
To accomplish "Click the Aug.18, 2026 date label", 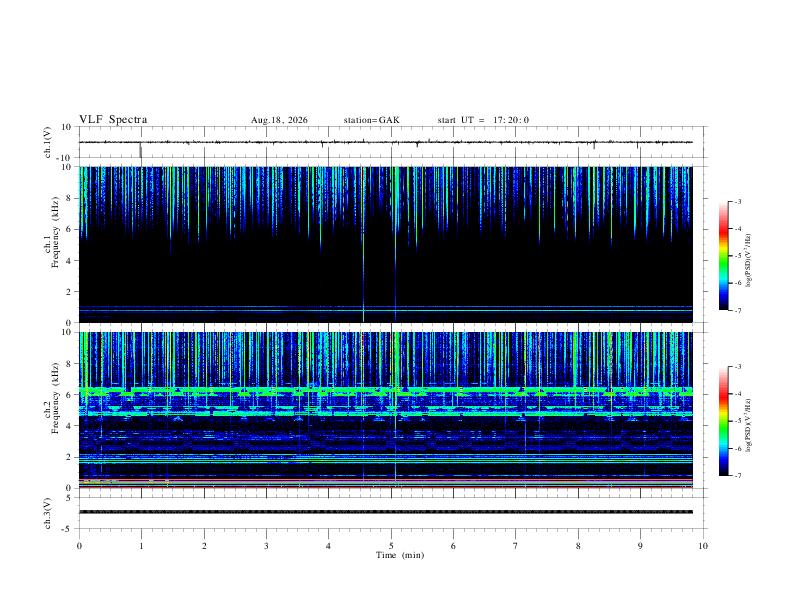I will [279, 120].
